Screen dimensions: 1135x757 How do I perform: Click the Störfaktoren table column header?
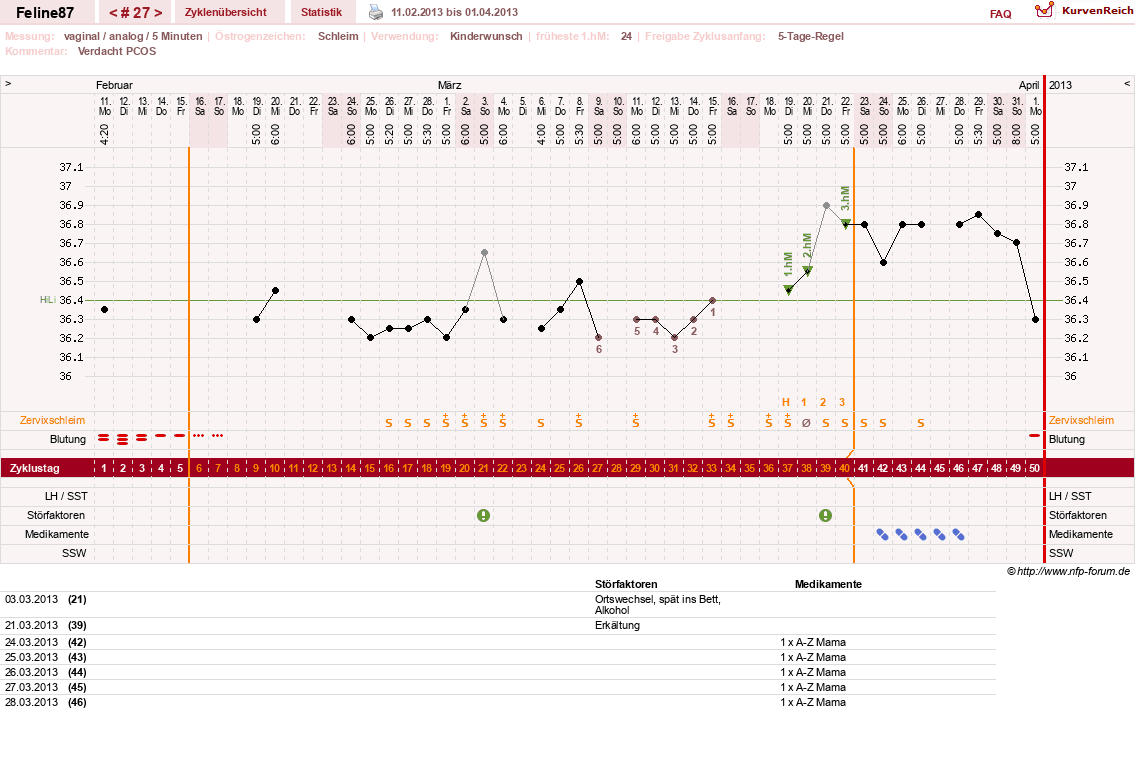click(626, 584)
